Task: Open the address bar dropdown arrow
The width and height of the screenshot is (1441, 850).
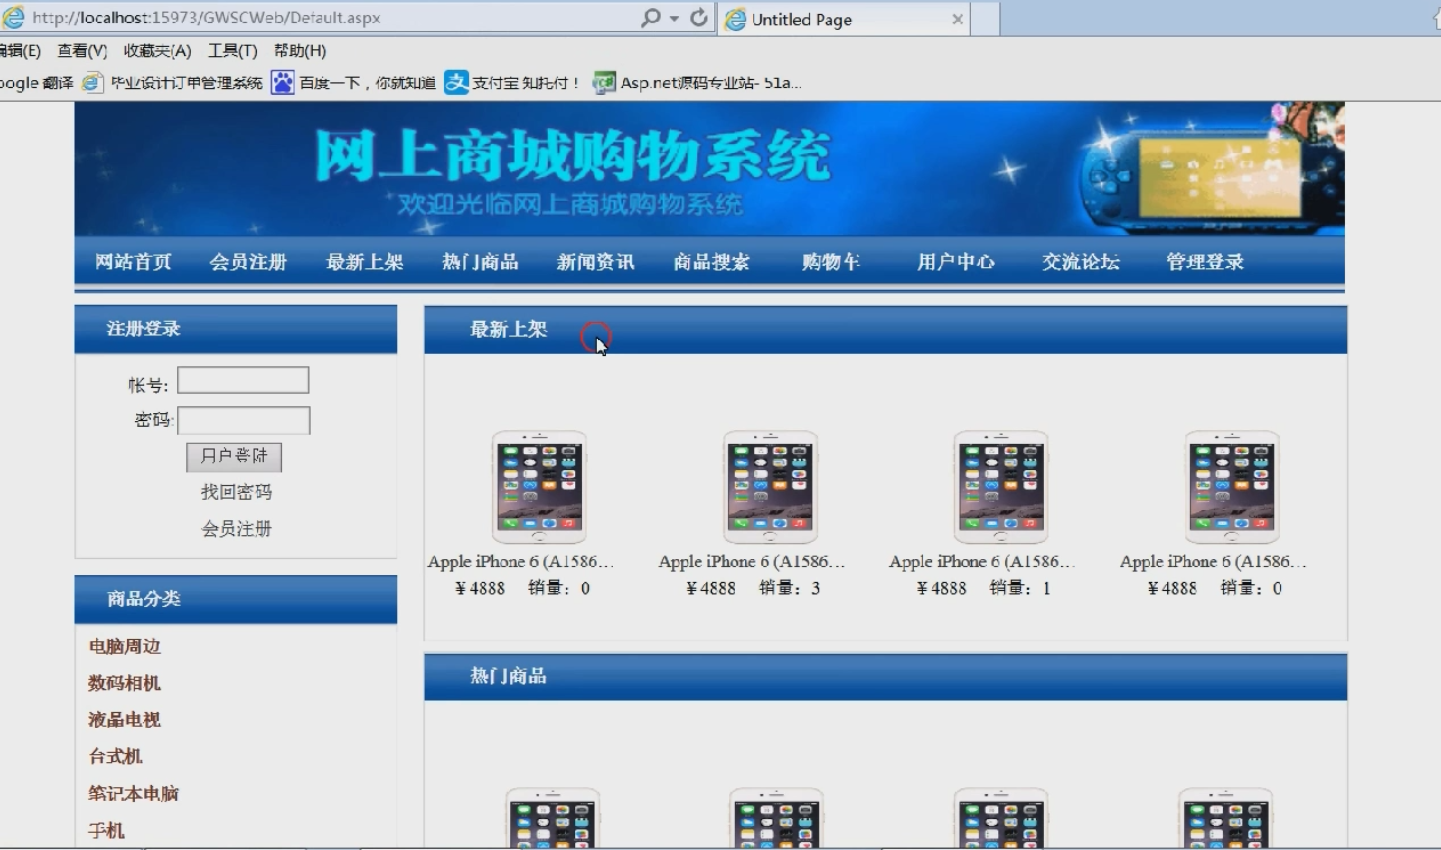Action: [x=674, y=19]
